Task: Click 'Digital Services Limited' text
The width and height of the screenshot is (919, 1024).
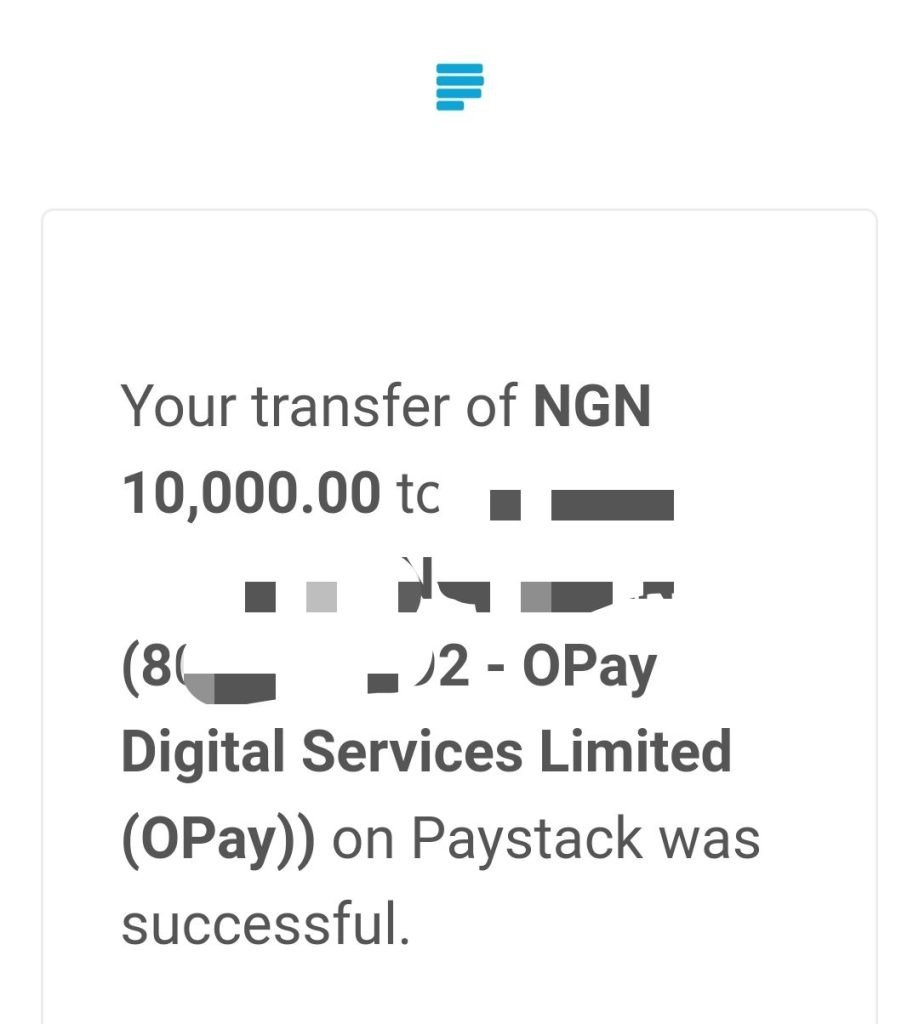Action: [426, 752]
